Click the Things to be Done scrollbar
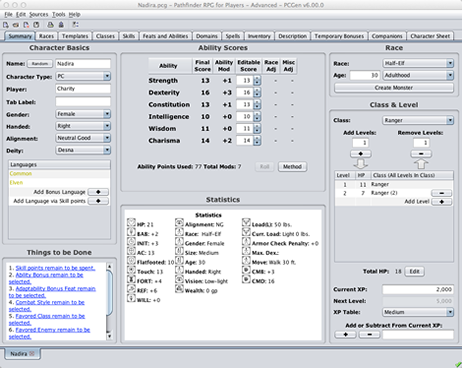The width and height of the screenshot is (470, 374). pyautogui.click(x=109, y=301)
